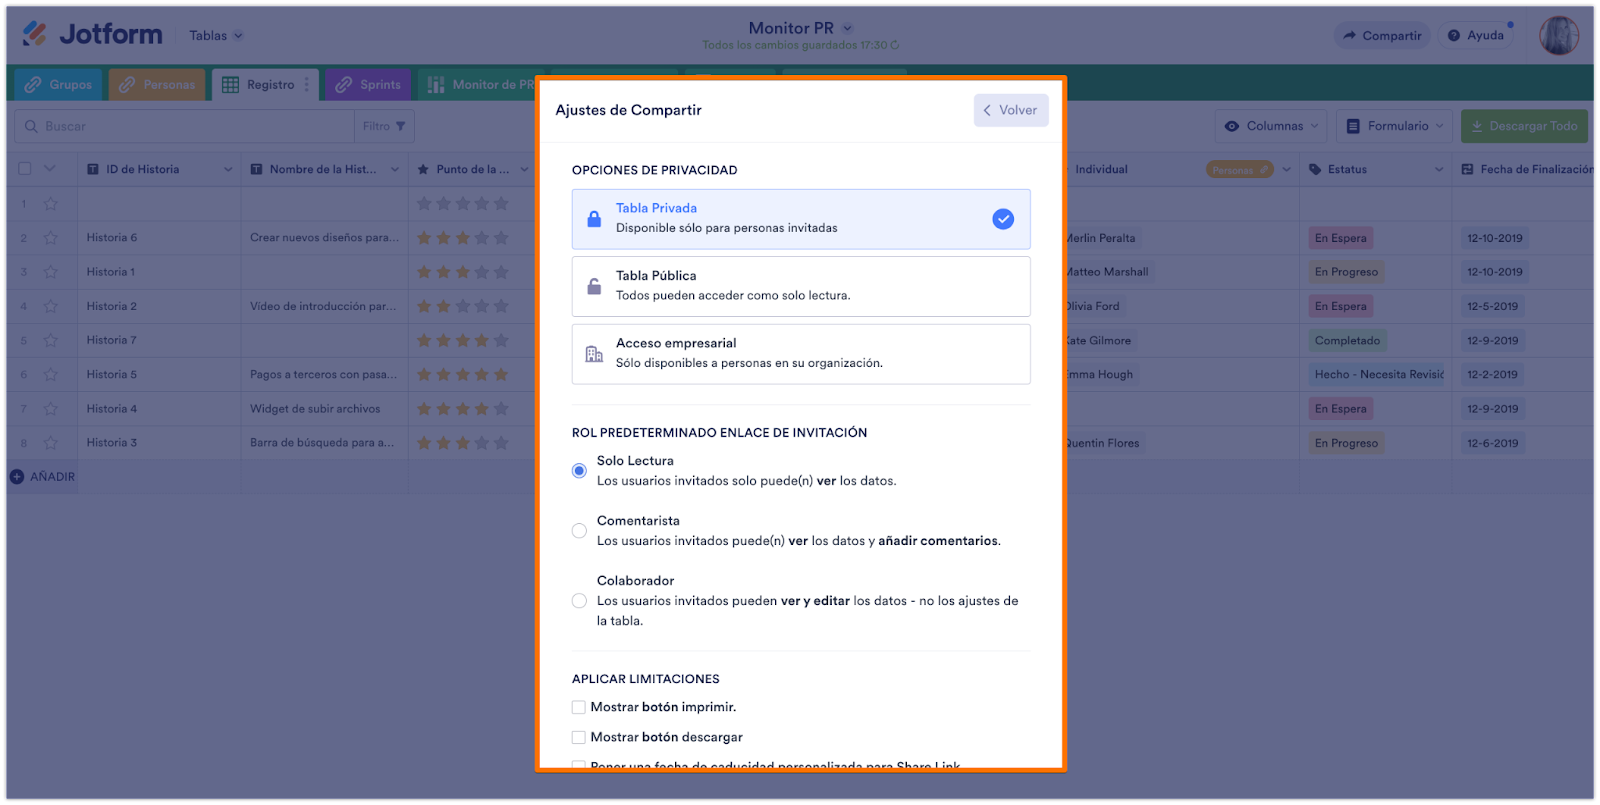Open the Tablas dropdown

pyautogui.click(x=216, y=36)
